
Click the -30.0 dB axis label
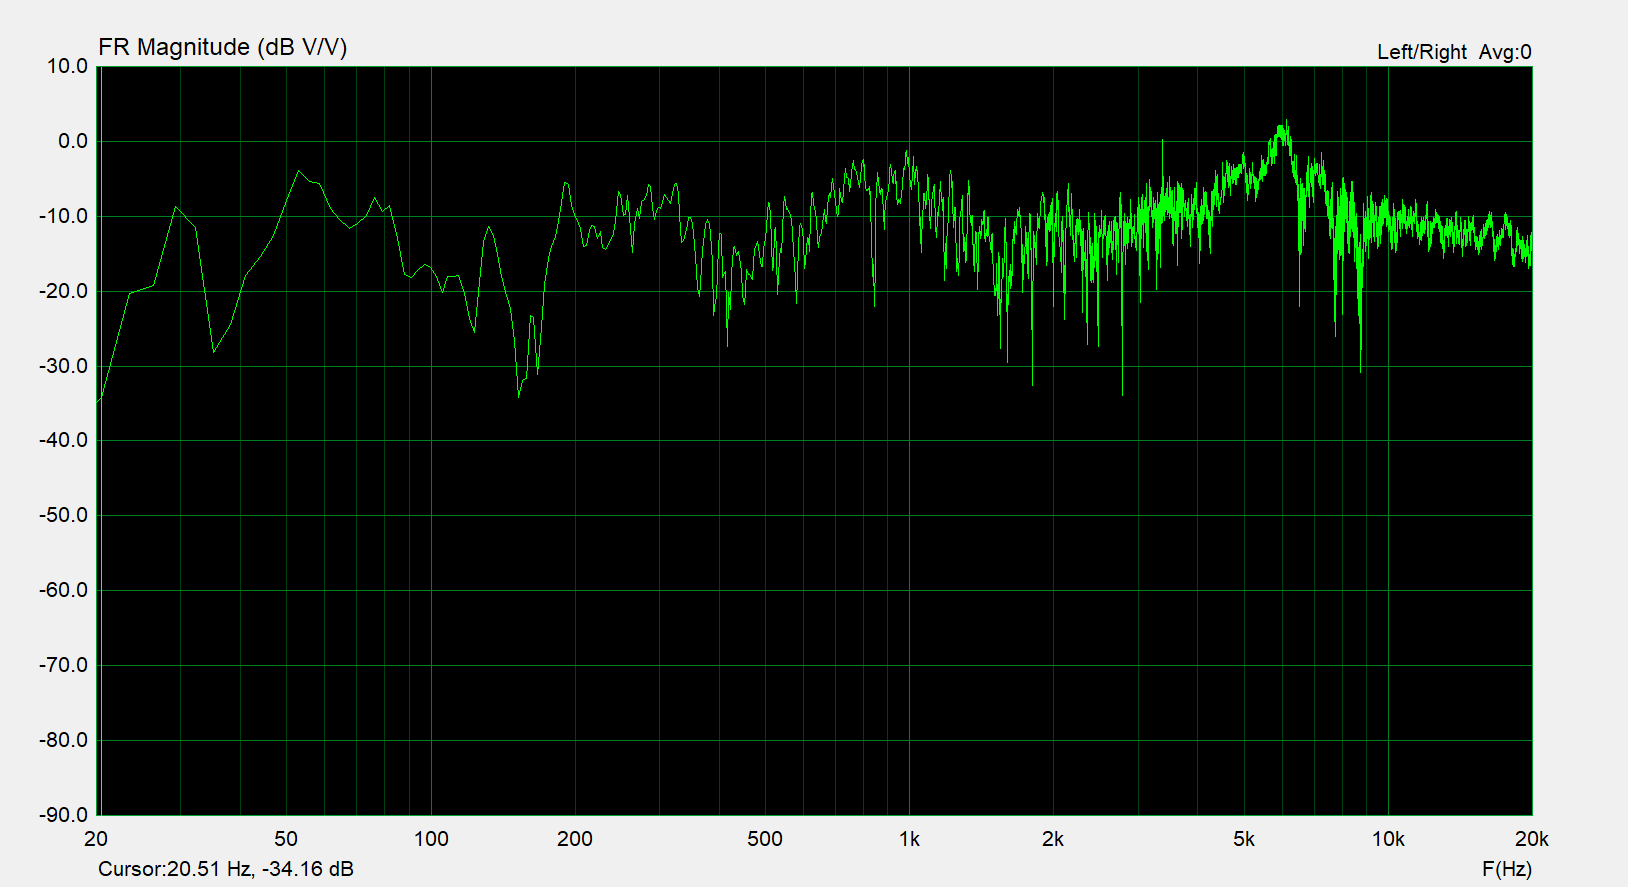click(63, 366)
